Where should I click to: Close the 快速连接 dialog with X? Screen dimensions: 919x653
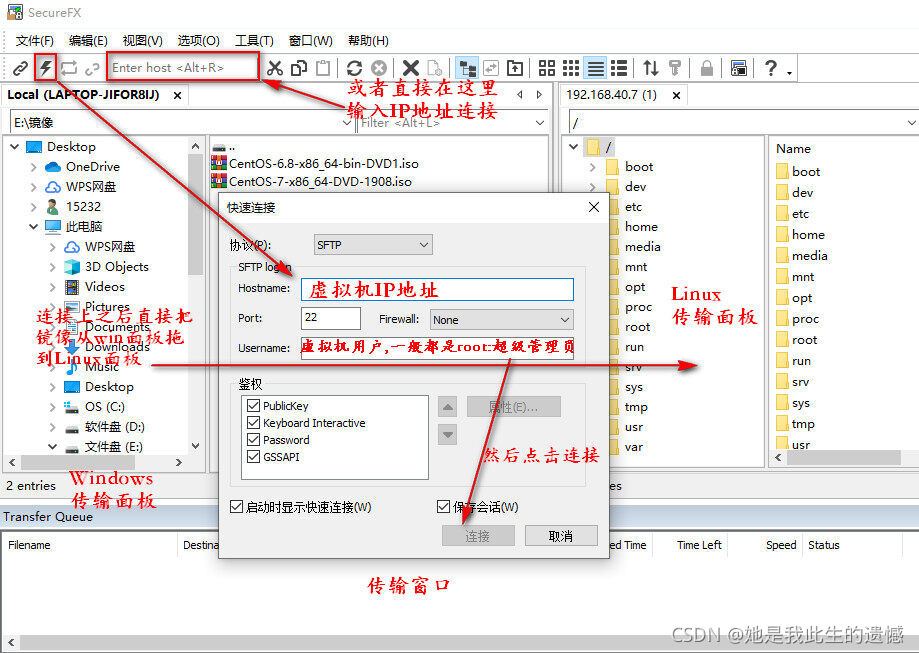click(x=594, y=207)
